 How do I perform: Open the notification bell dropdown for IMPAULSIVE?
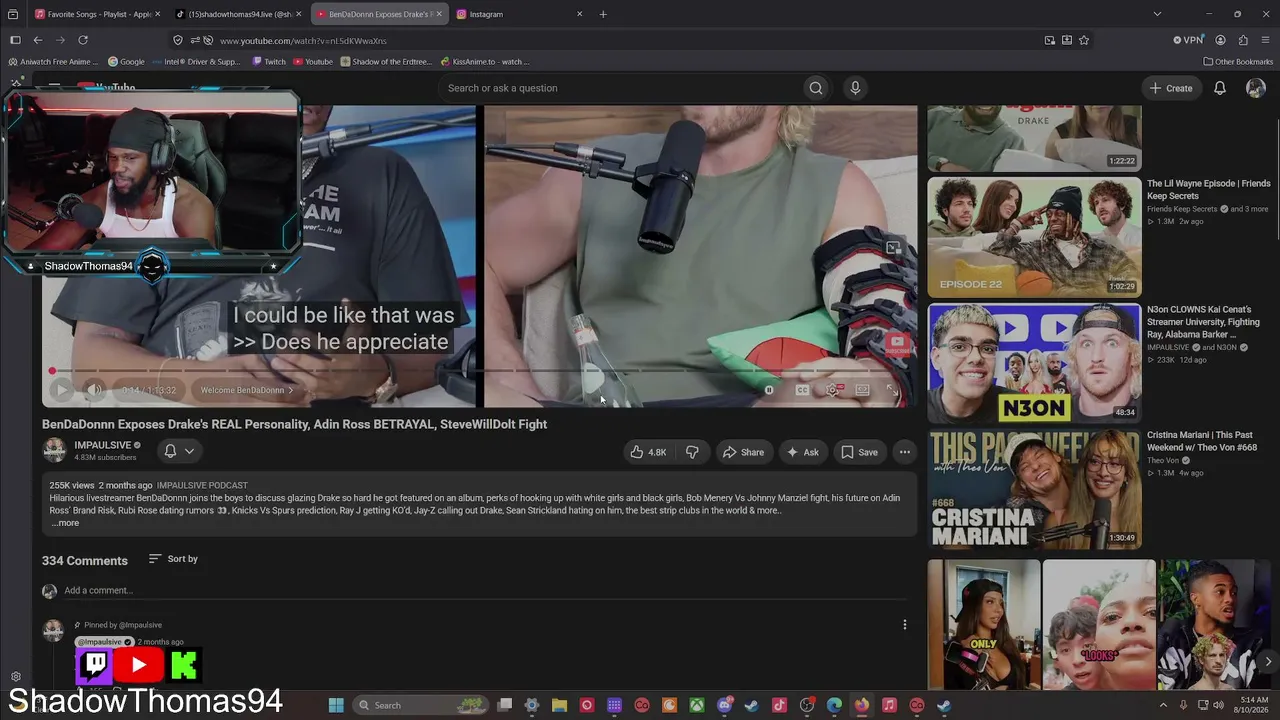click(x=179, y=451)
